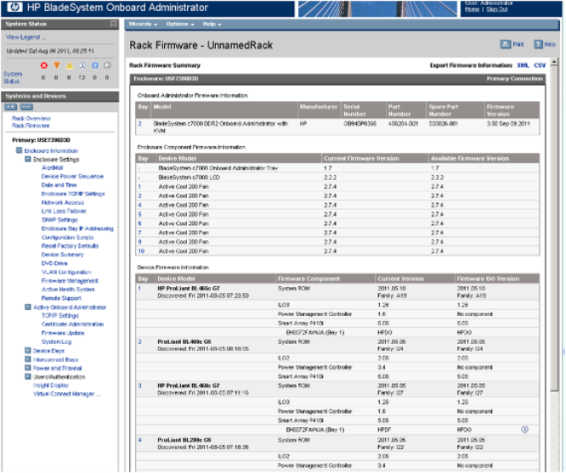The image size is (566, 473).
Task: Click the Sign Out link
Action: 497,9
